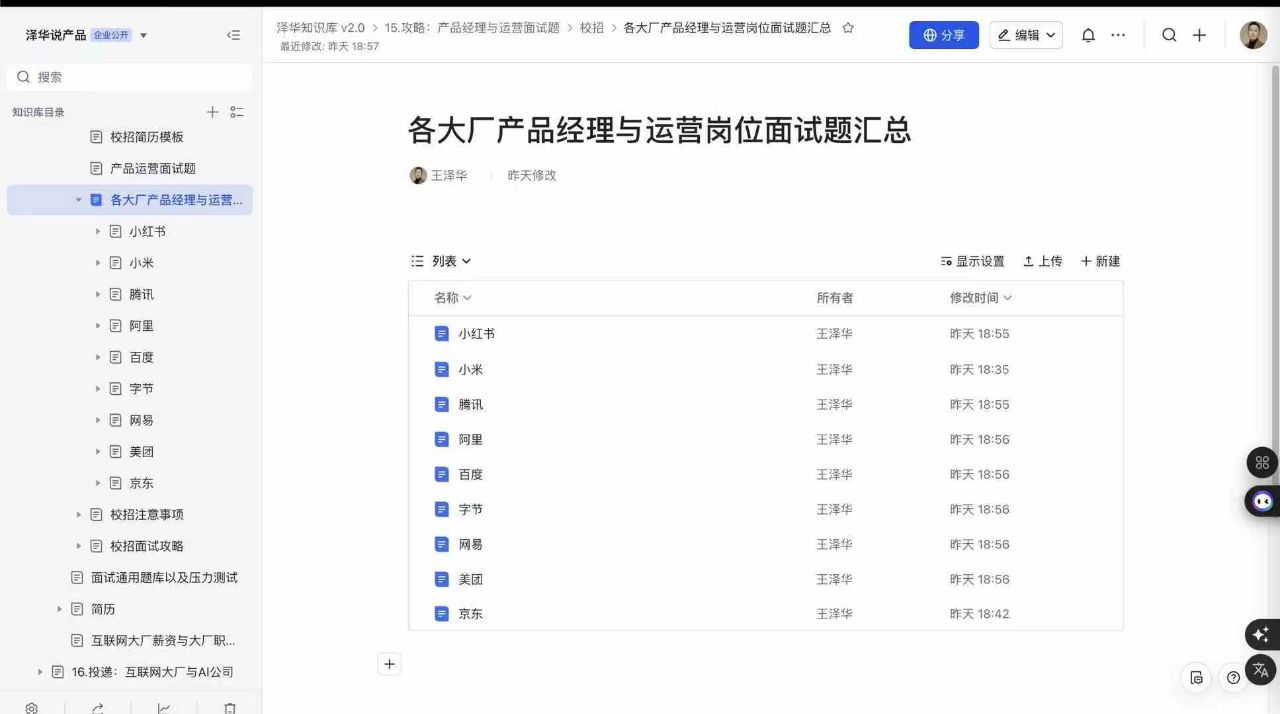Expand the 16.投递 tree node
The width and height of the screenshot is (1280, 714).
[40, 672]
